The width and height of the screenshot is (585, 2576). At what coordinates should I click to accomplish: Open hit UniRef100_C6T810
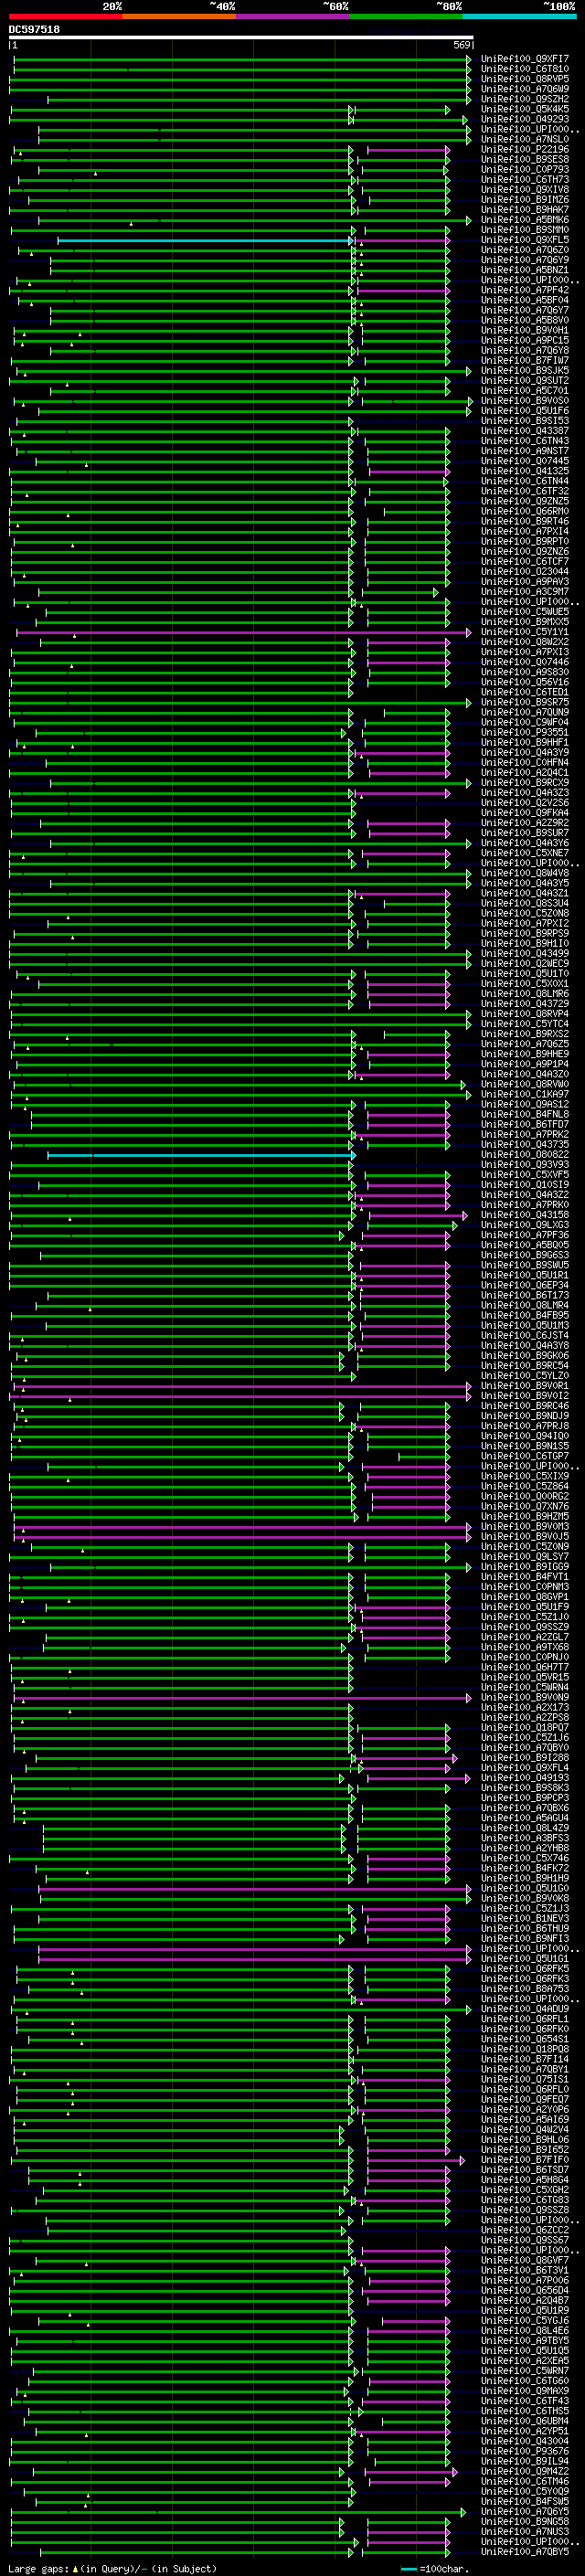(x=525, y=69)
